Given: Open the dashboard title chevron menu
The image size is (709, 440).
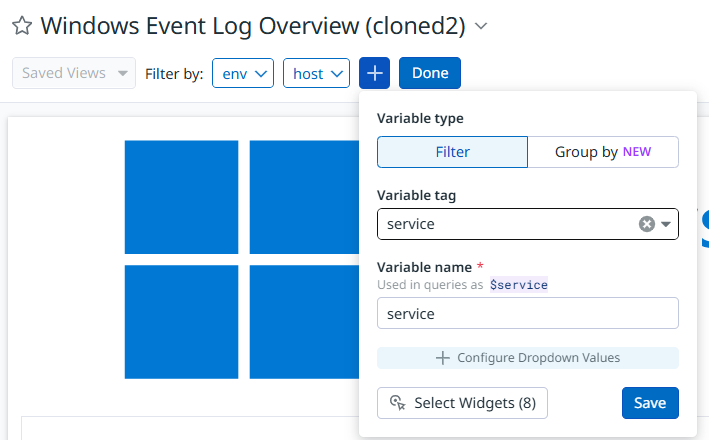Looking at the screenshot, I should pos(481,26).
